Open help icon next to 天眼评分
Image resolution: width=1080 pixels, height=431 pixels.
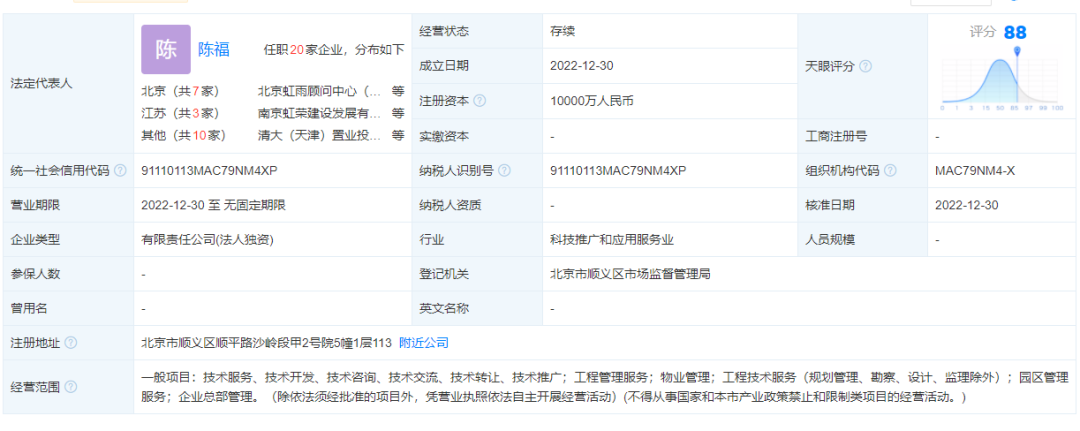click(x=866, y=67)
